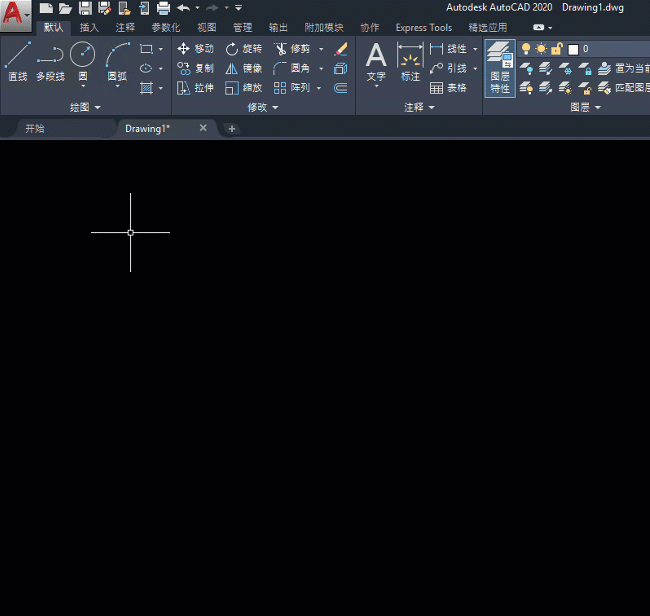Click the Explode tool icon
Image resolution: width=650 pixels, height=616 pixels.
(x=341, y=68)
